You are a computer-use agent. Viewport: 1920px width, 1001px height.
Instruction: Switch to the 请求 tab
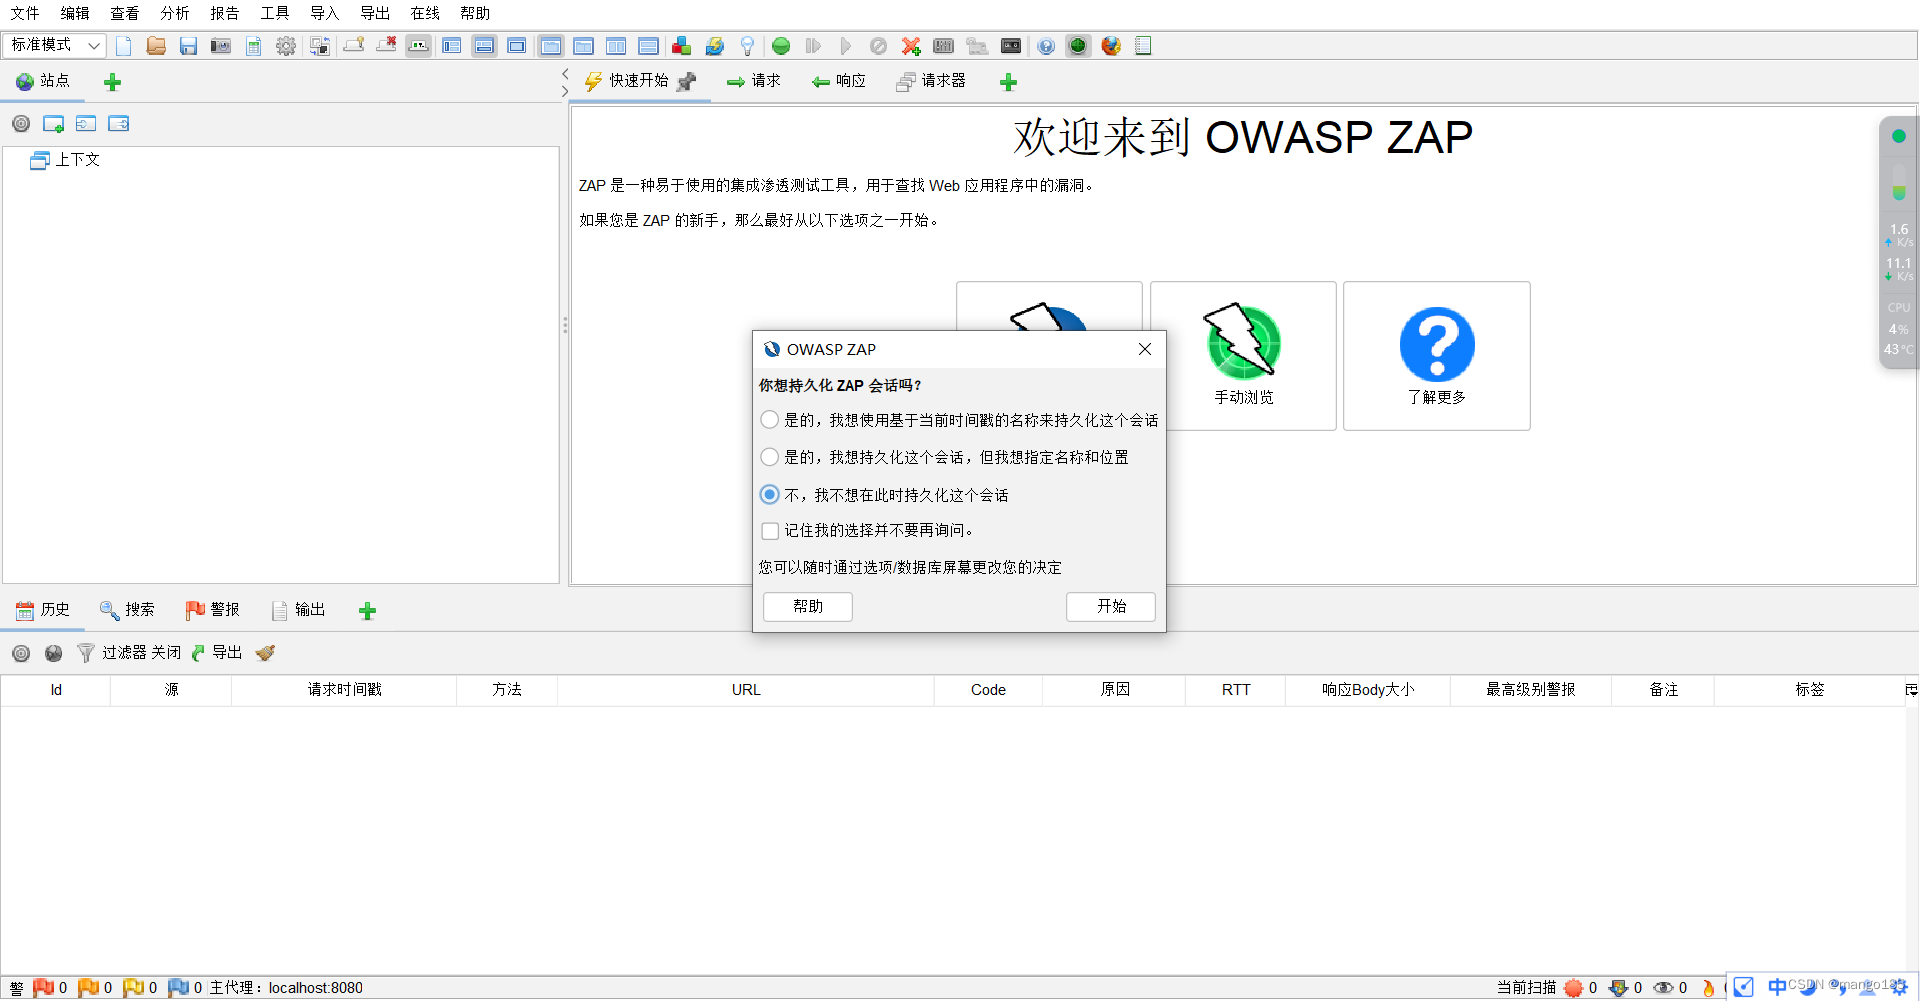pos(754,81)
